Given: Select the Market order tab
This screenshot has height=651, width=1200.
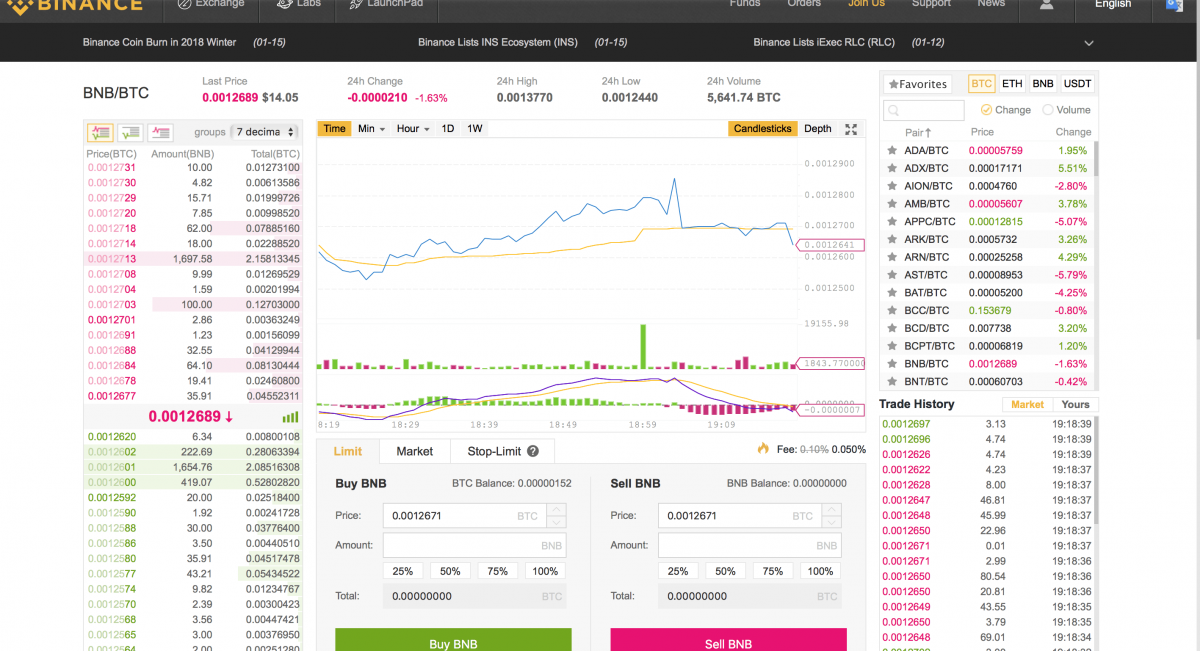Looking at the screenshot, I should click(414, 451).
